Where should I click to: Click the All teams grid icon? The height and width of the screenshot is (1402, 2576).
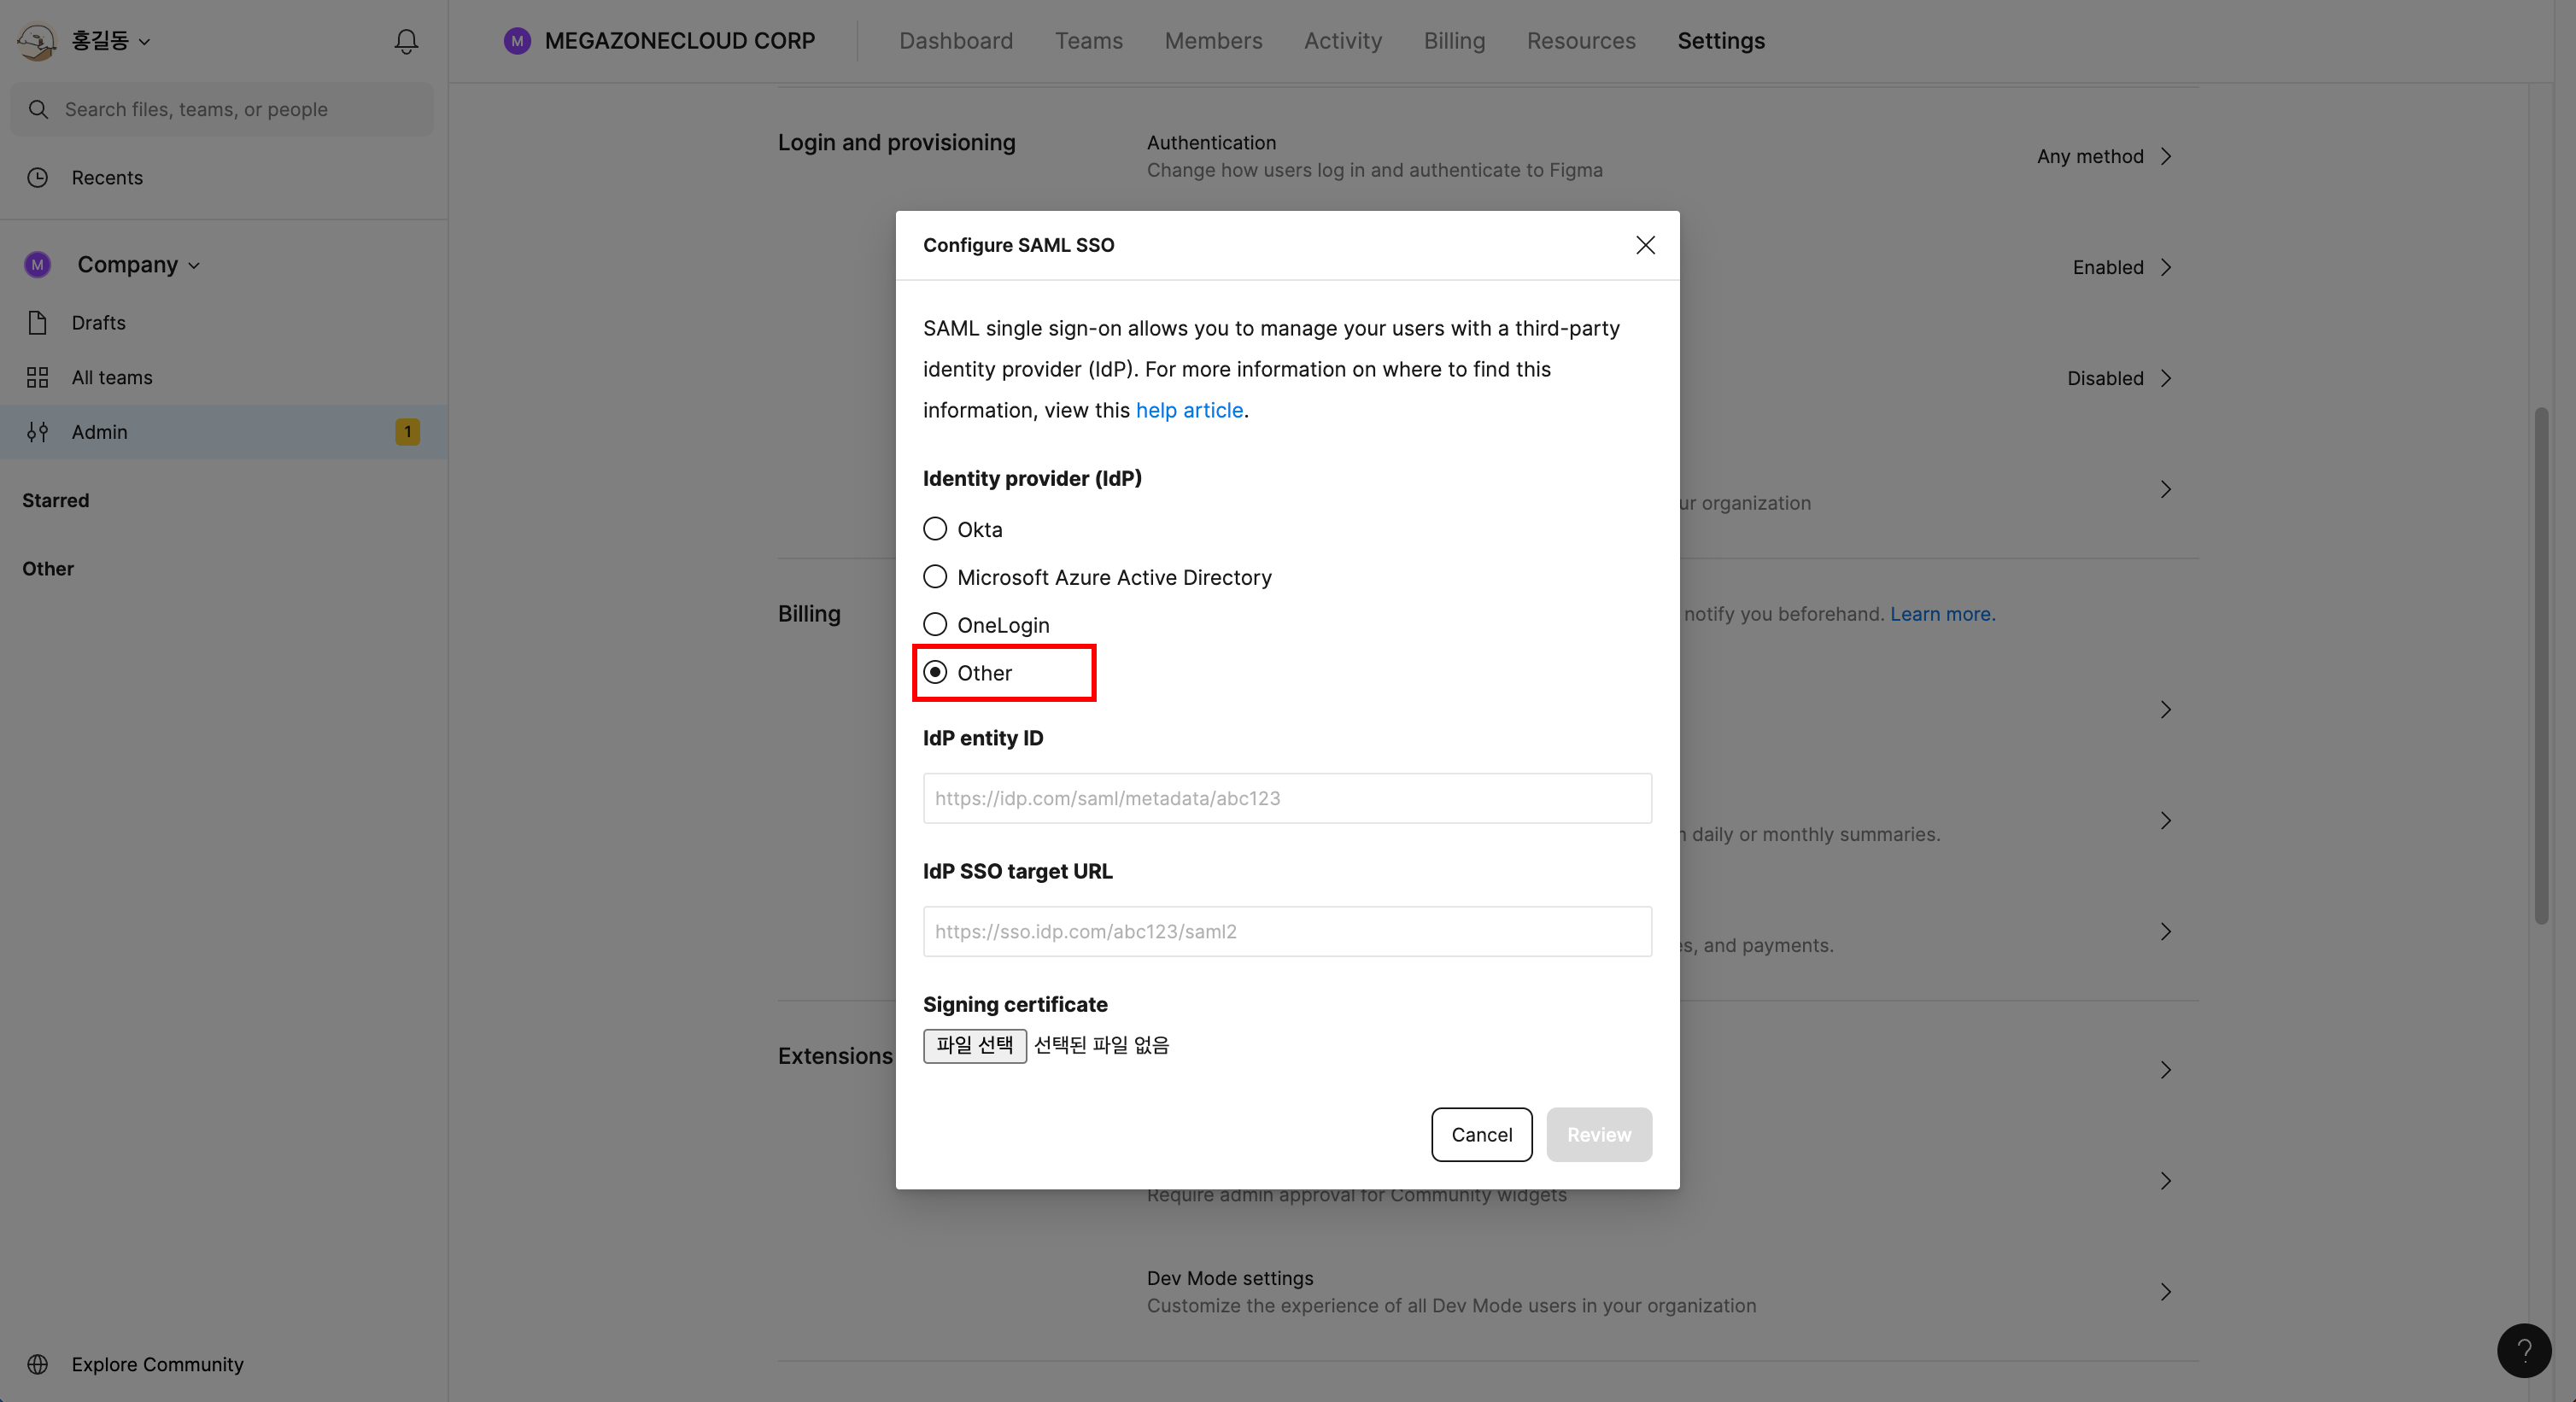pyautogui.click(x=38, y=377)
